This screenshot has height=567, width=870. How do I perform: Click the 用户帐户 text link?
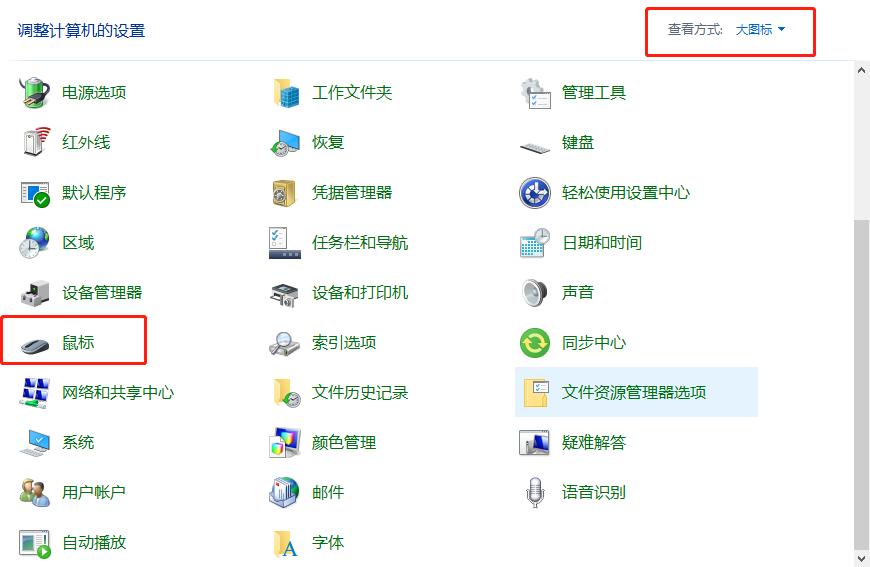(x=94, y=493)
